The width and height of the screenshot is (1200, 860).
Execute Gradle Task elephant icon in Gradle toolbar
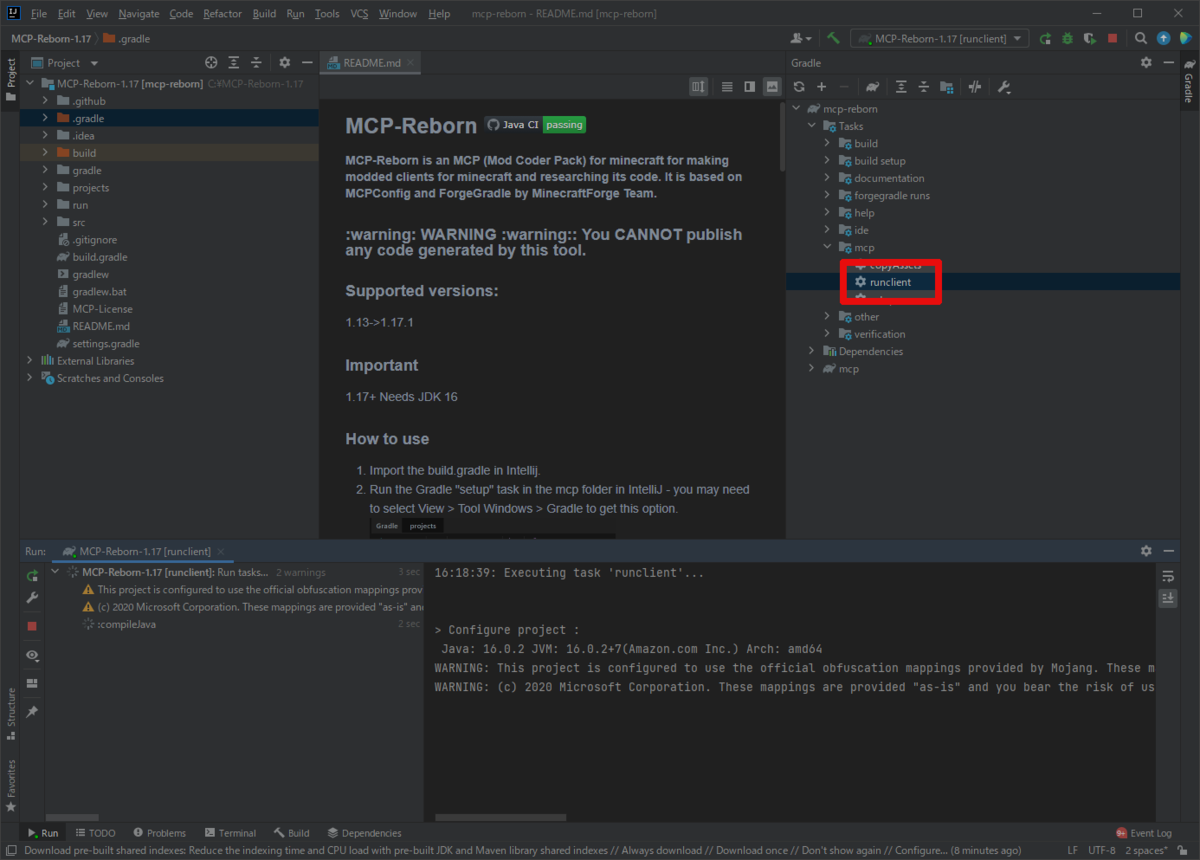872,87
